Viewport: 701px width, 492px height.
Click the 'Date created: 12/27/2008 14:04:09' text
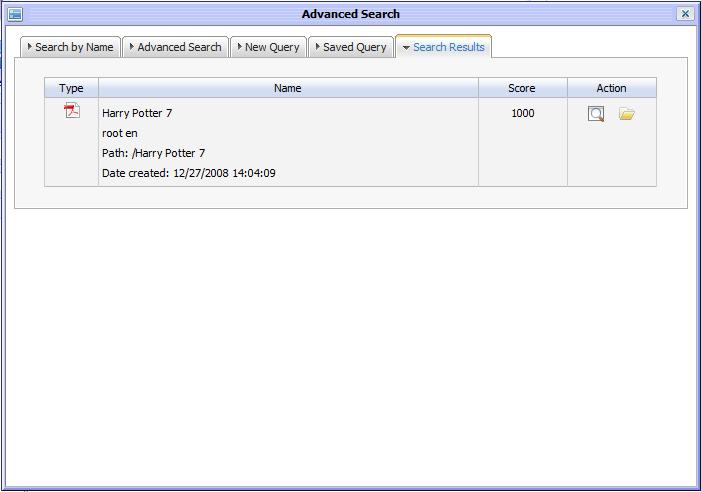[x=189, y=173]
